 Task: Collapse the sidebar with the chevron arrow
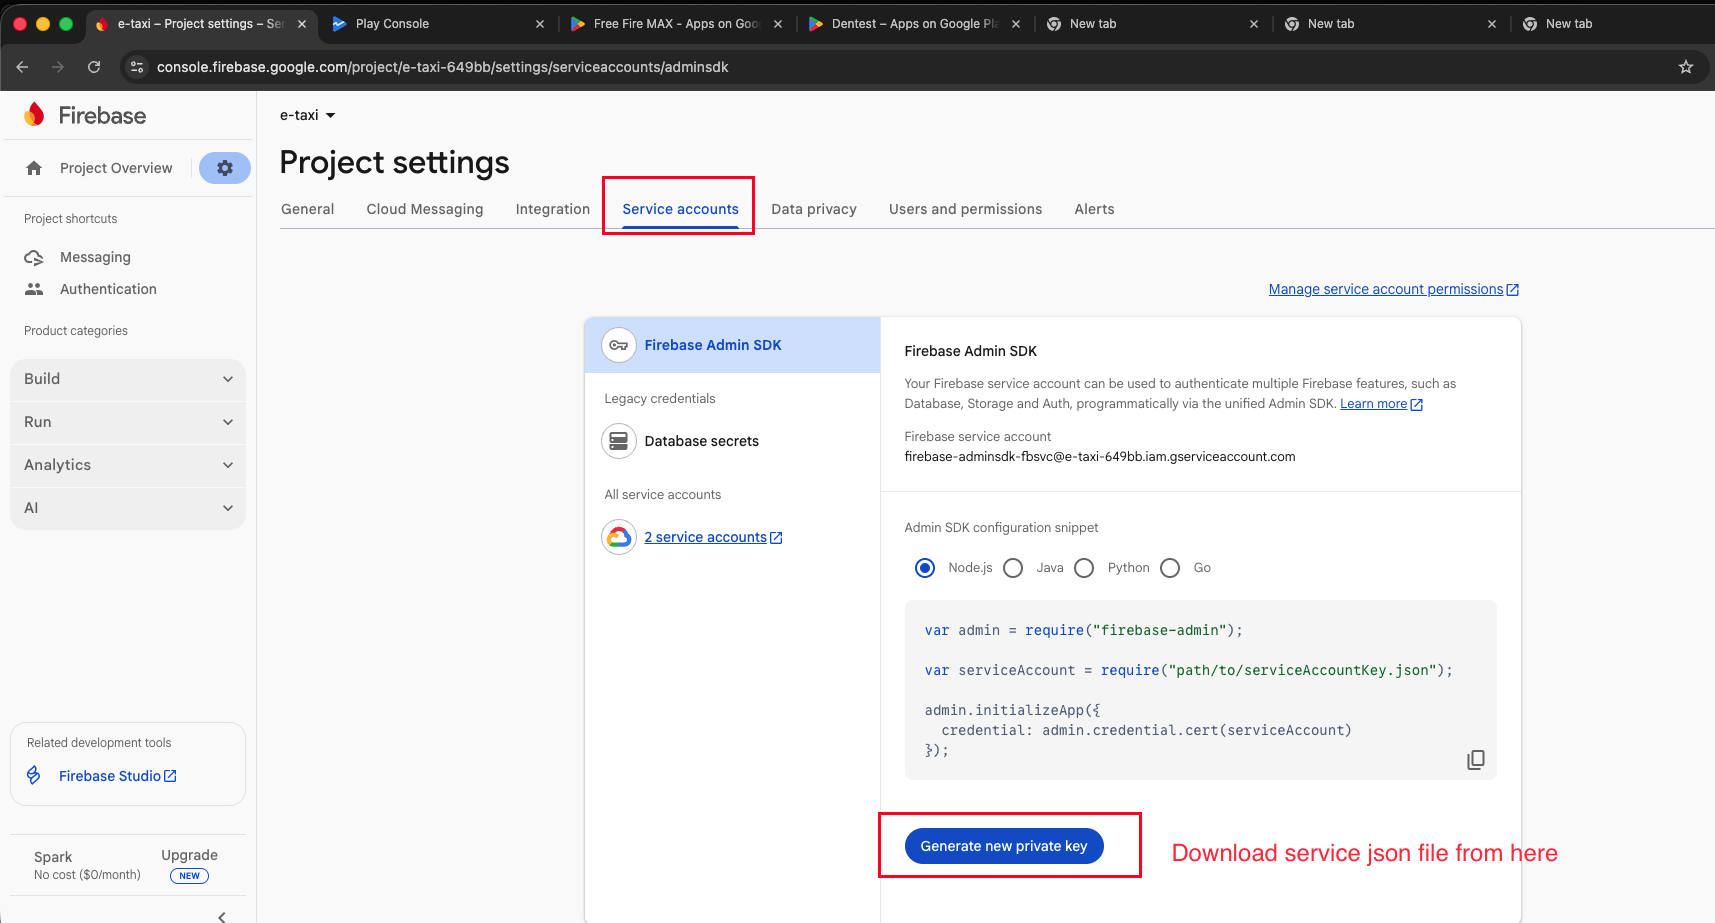click(x=222, y=916)
